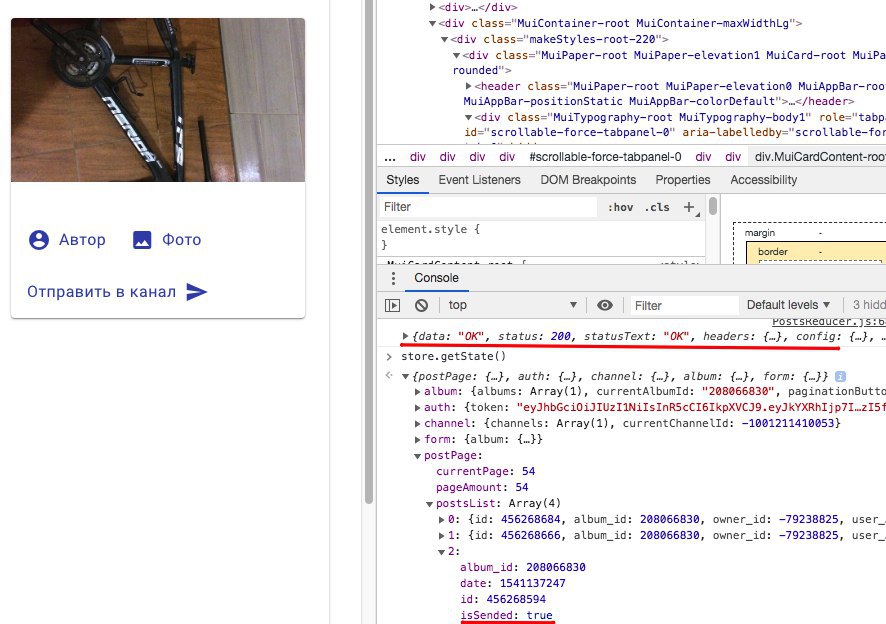The width and height of the screenshot is (886, 624).
Task: Open the DOM Breakpoints tab
Action: pos(587,180)
